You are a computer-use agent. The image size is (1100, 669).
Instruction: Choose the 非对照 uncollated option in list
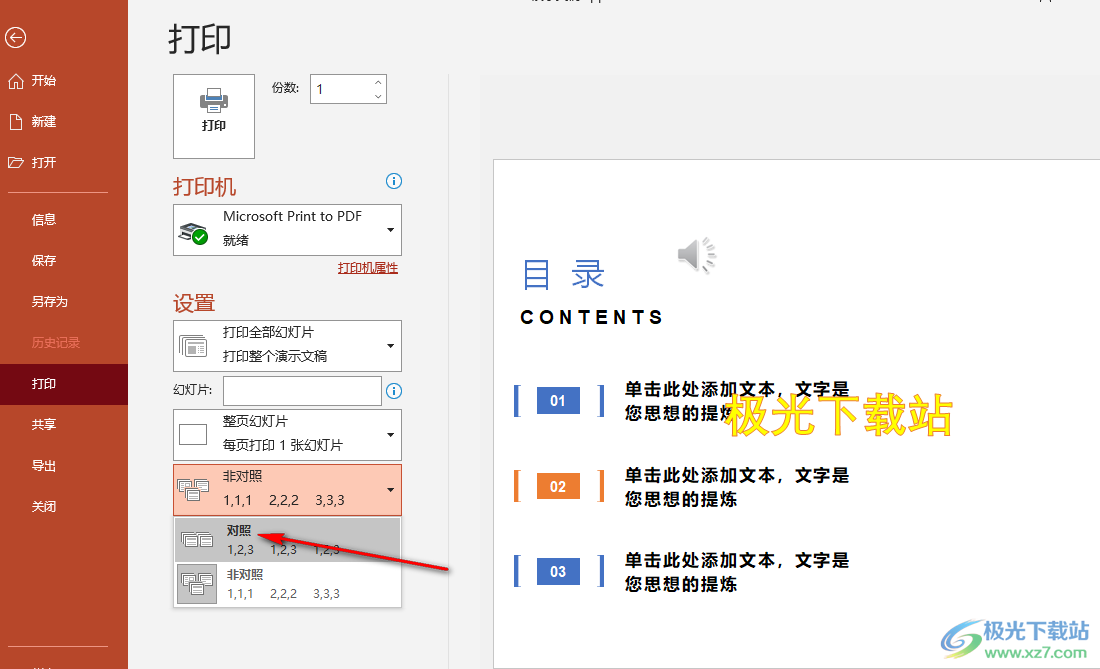[288, 584]
